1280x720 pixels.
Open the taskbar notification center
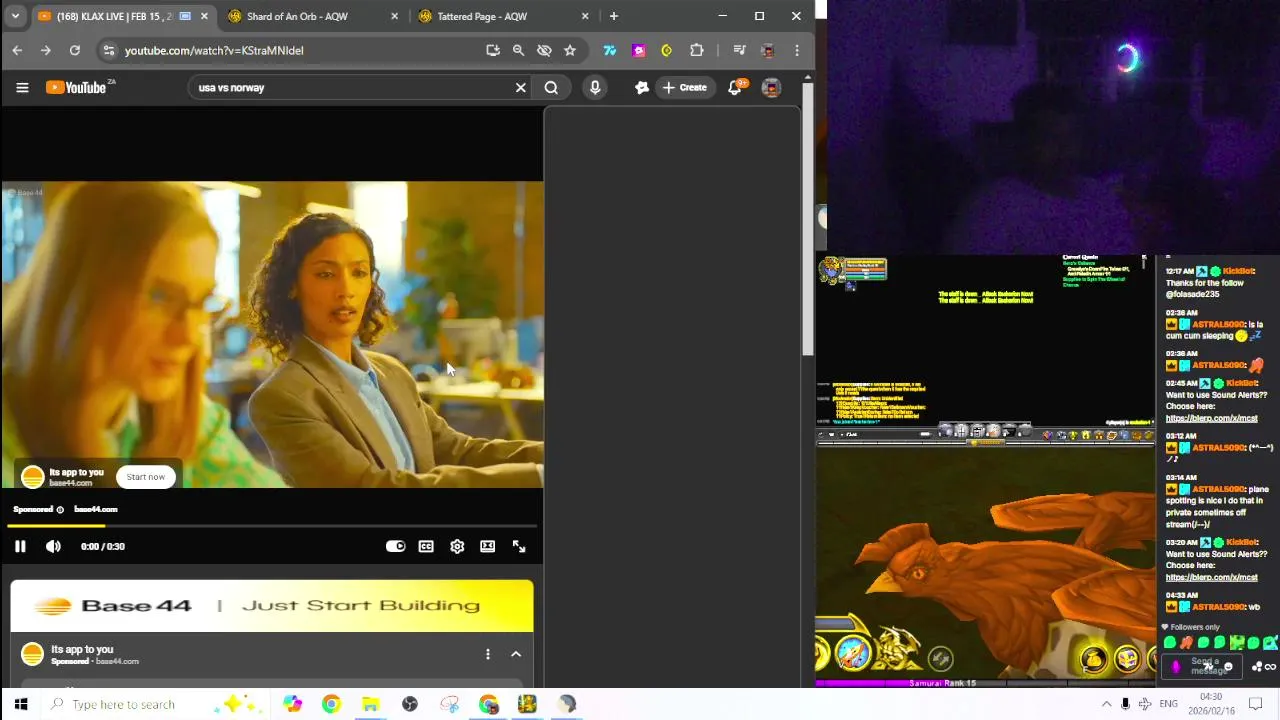pyautogui.click(x=1256, y=704)
